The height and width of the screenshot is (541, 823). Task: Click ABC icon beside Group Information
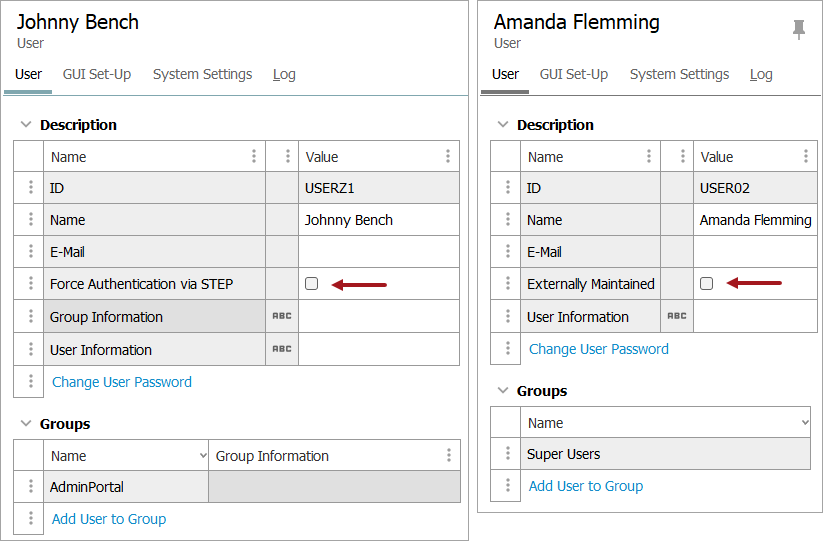pos(282,316)
